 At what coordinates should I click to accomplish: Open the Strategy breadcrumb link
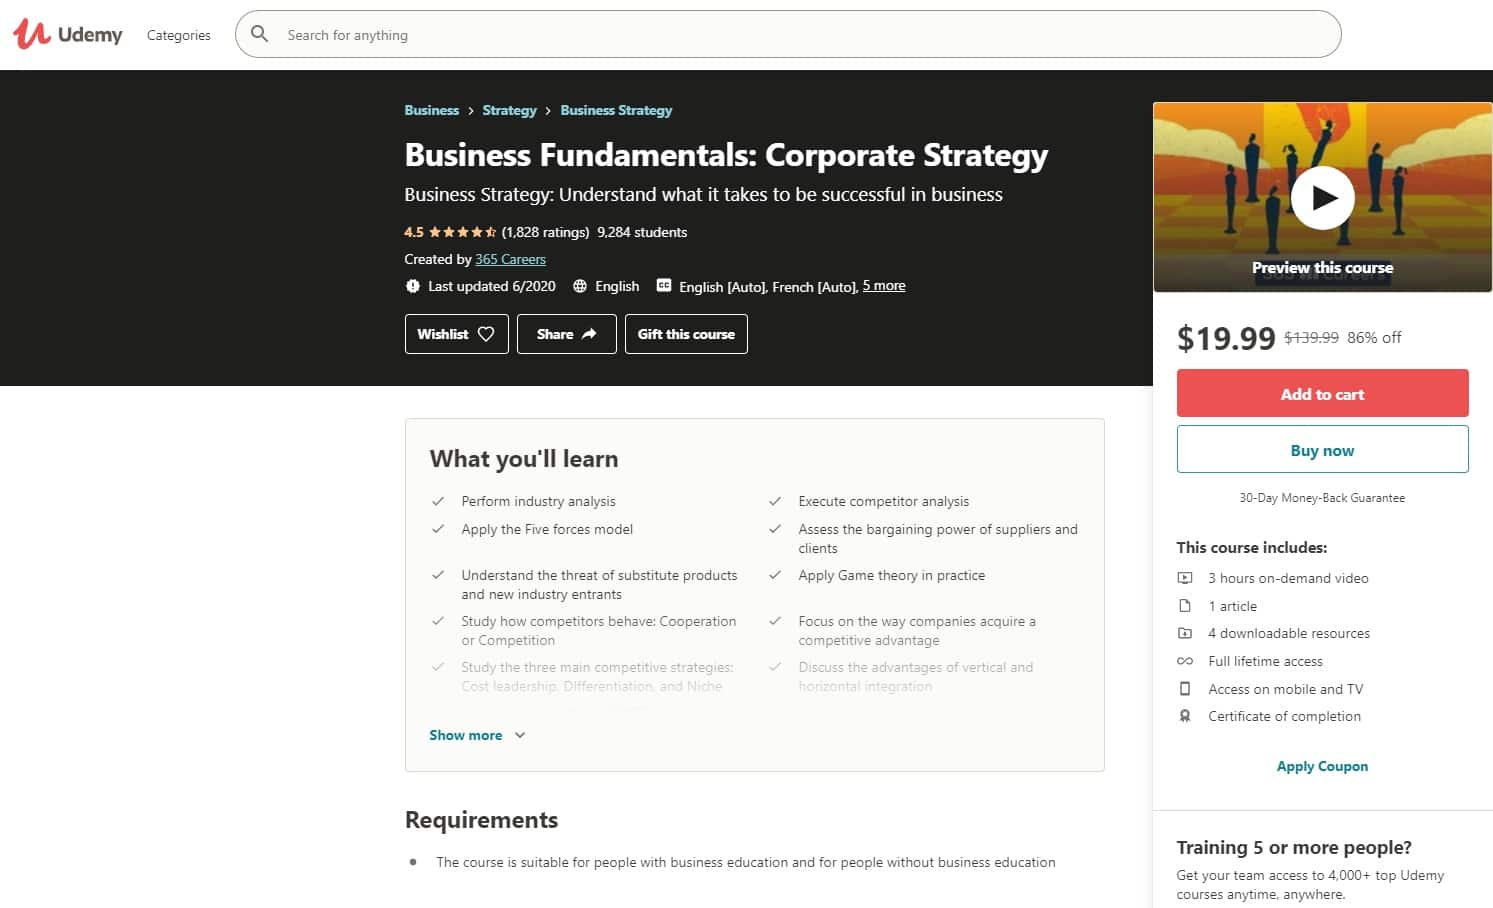509,110
